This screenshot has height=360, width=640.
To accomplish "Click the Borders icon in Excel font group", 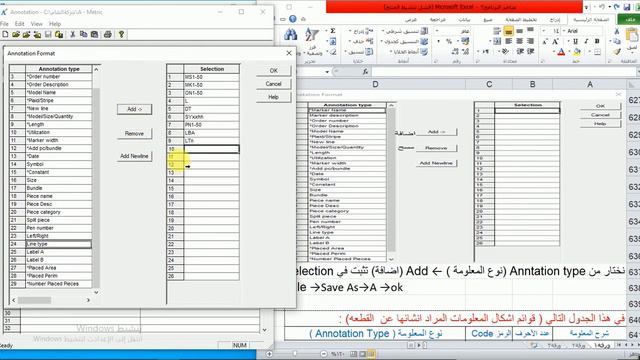I will (x=597, y=52).
